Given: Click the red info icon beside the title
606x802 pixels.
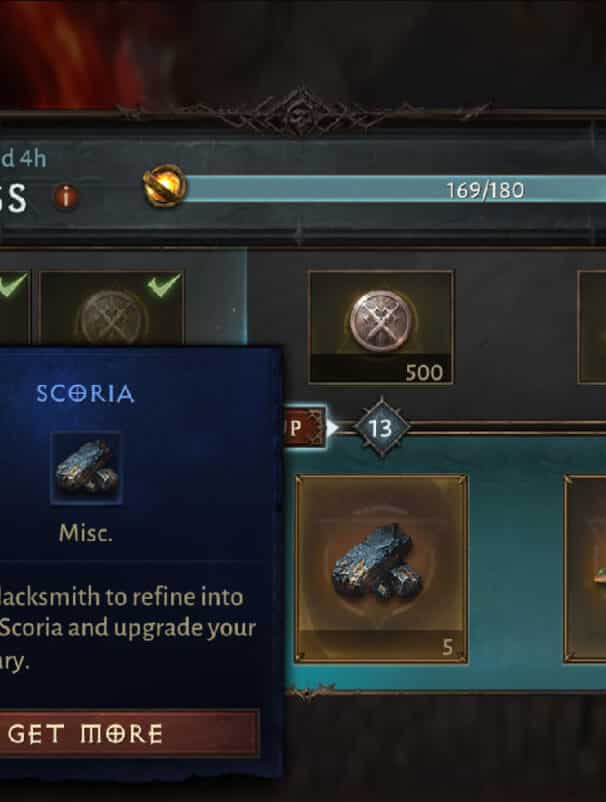Looking at the screenshot, I should 66,196.
